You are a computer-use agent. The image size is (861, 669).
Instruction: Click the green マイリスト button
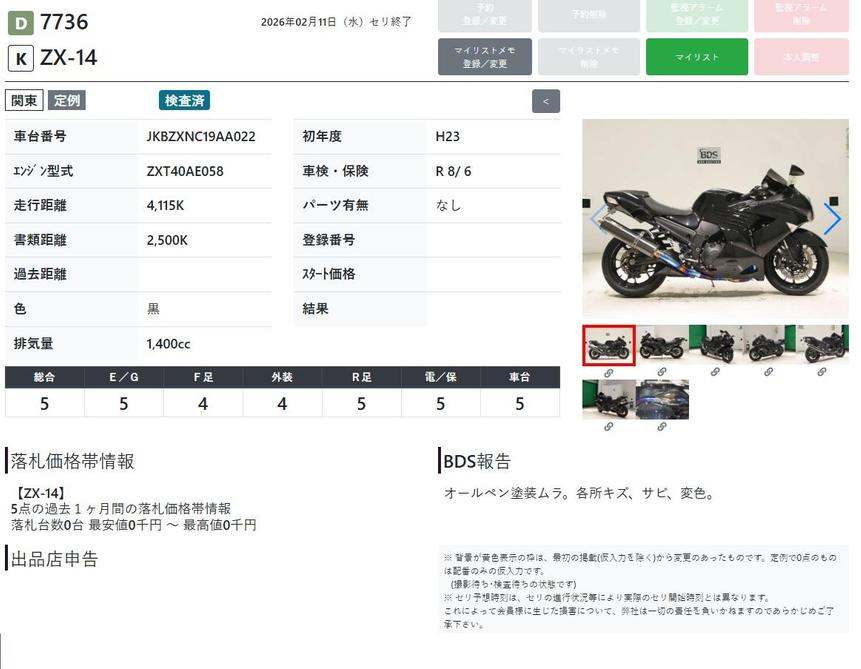(x=696, y=57)
